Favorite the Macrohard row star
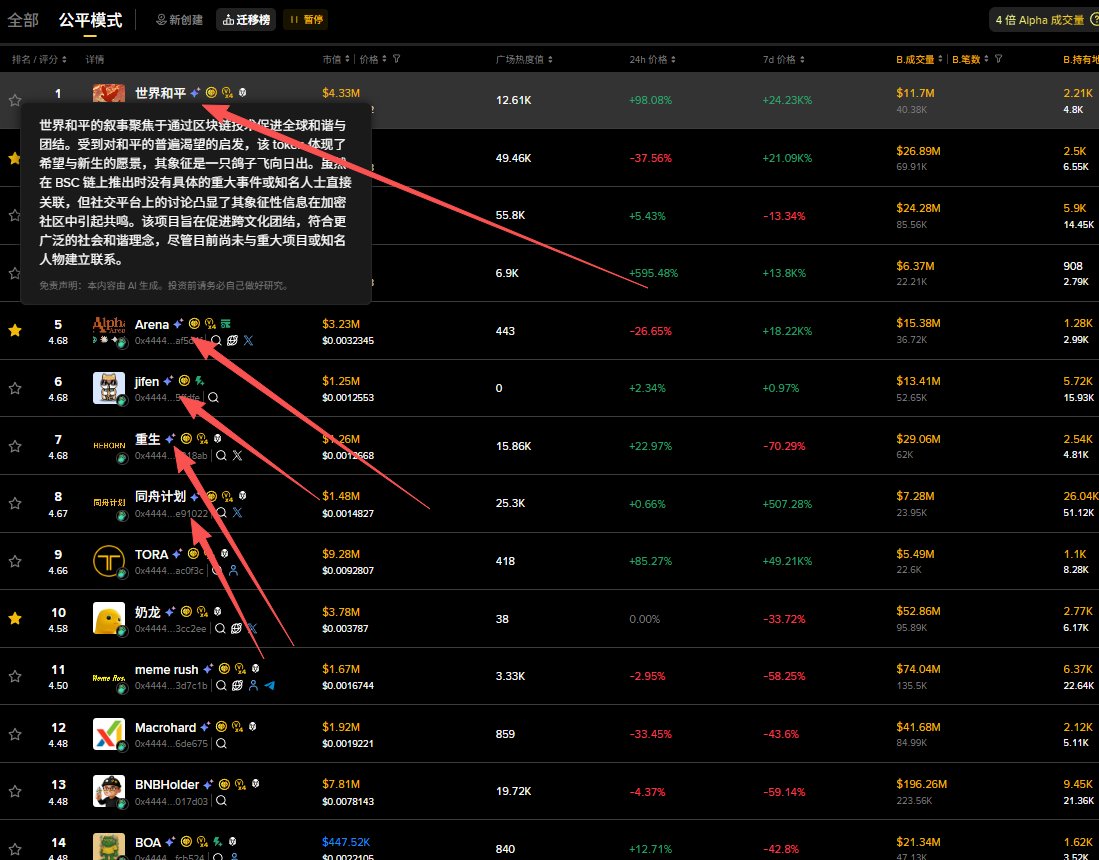This screenshot has height=860, width=1099. point(15,735)
